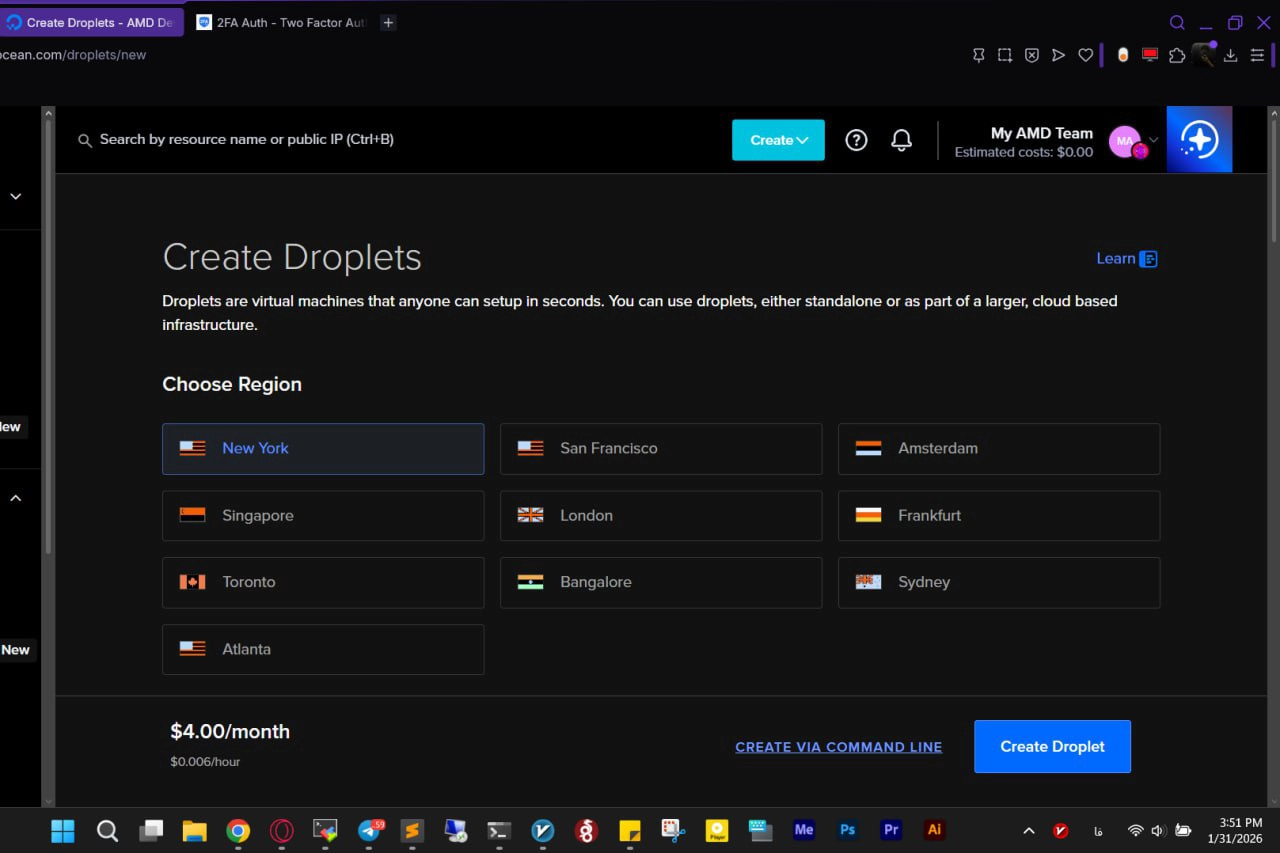Open the notifications bell

click(x=901, y=140)
